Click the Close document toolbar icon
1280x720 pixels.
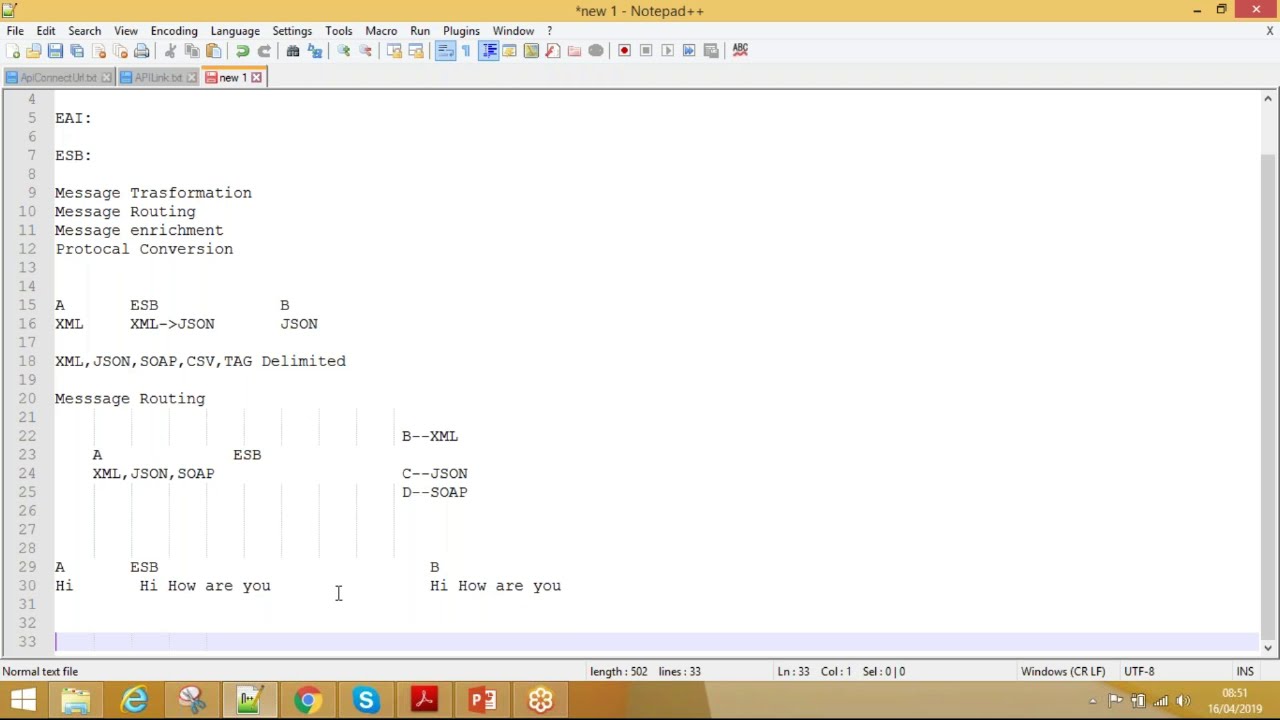99,50
